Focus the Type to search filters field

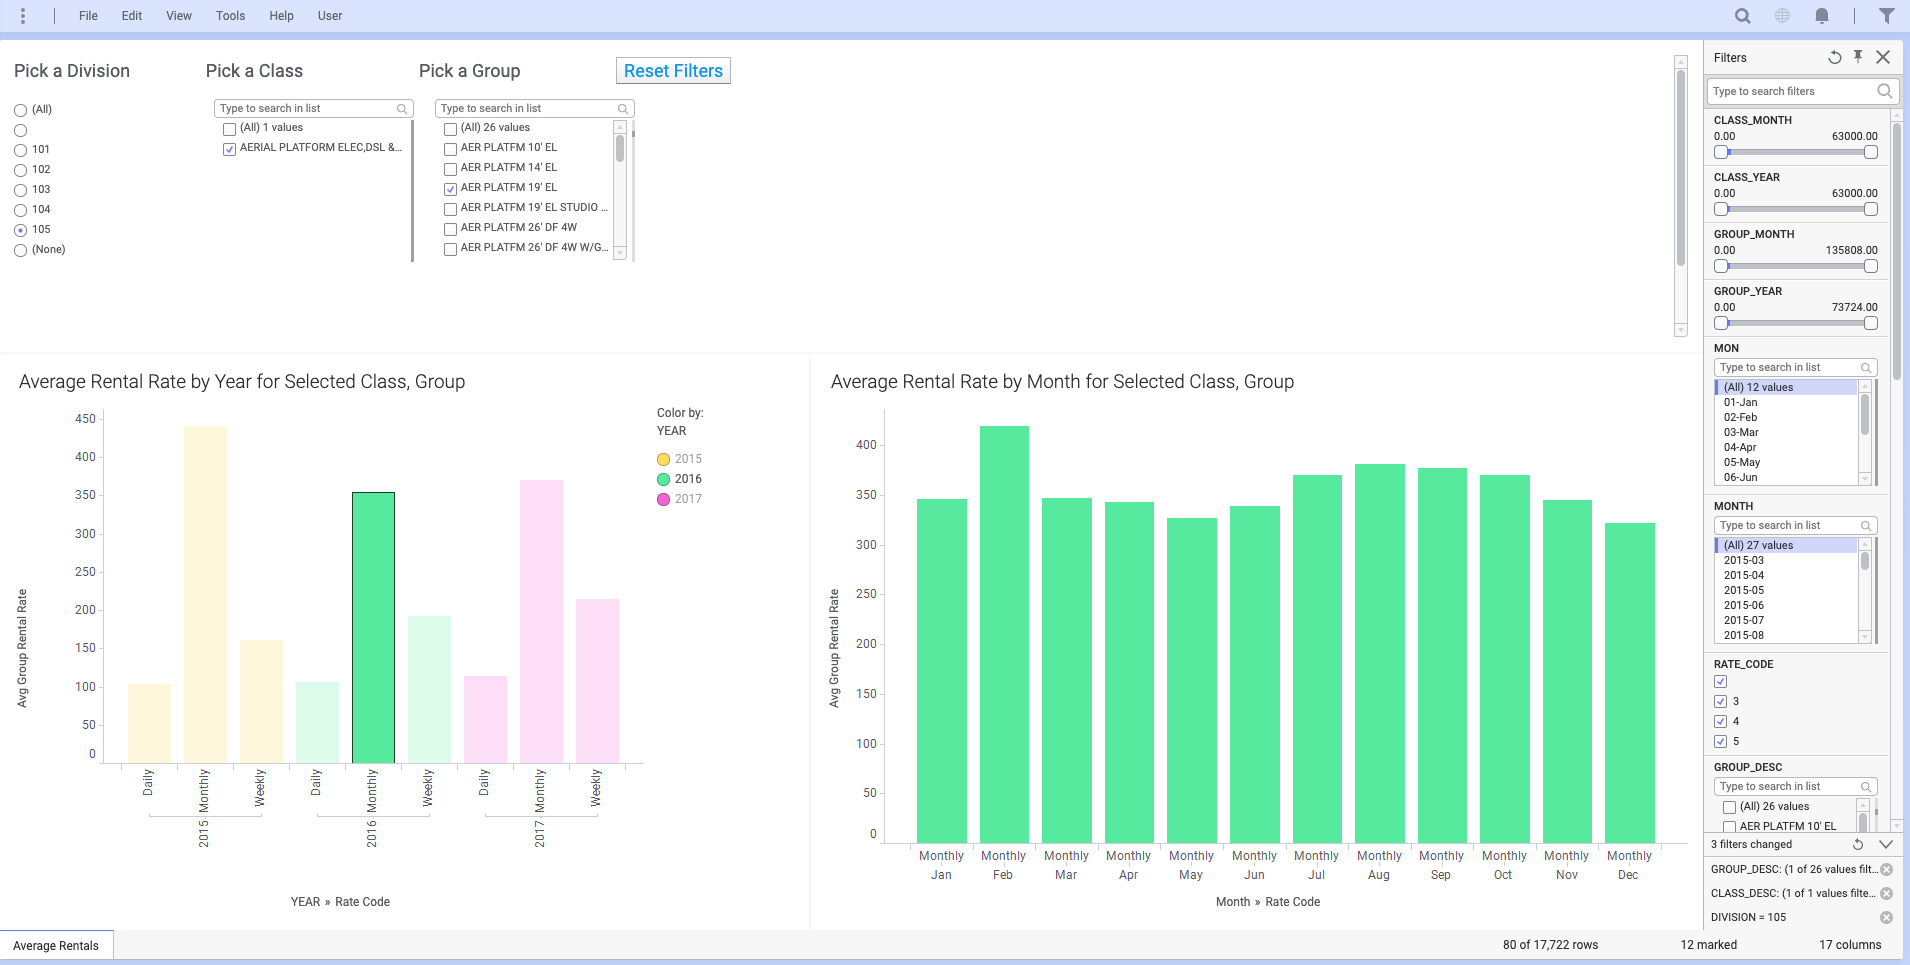click(x=1792, y=92)
